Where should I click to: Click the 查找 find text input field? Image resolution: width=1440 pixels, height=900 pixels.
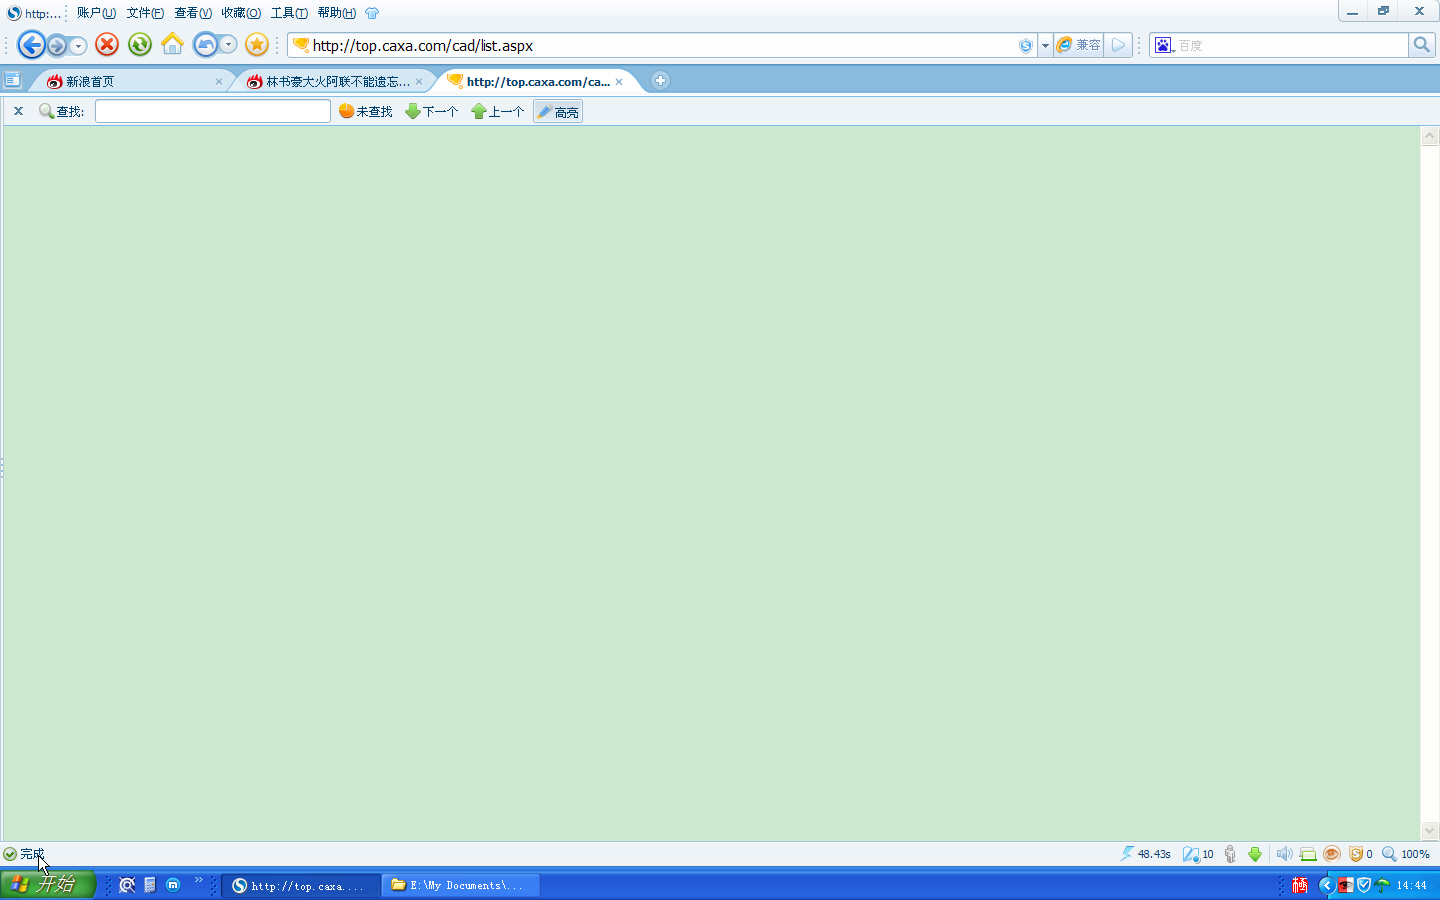212,112
